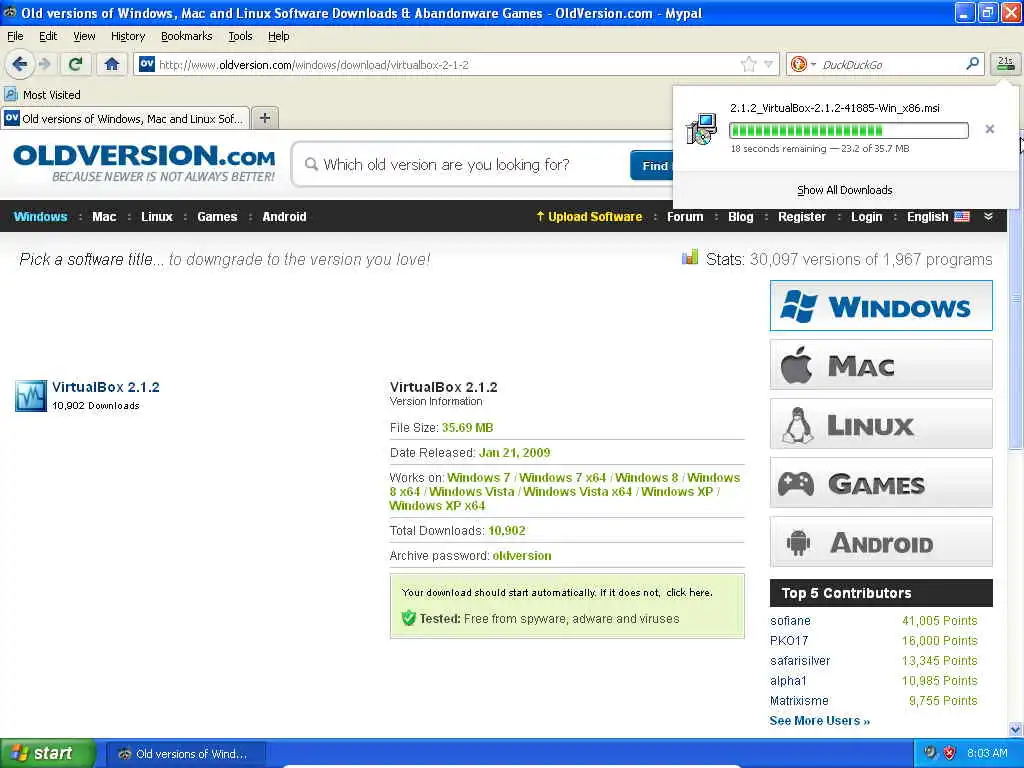The width and height of the screenshot is (1024, 768).
Task: Click the stats bar chart icon
Action: pos(690,257)
